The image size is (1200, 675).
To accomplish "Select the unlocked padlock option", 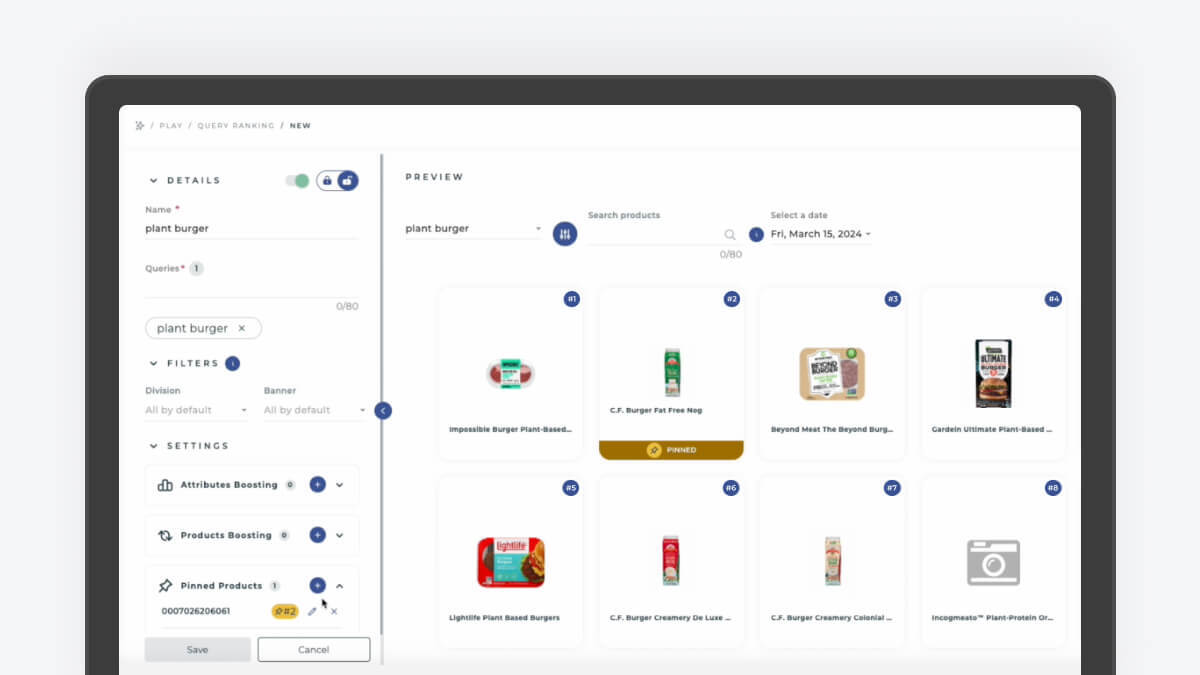I will pos(347,181).
